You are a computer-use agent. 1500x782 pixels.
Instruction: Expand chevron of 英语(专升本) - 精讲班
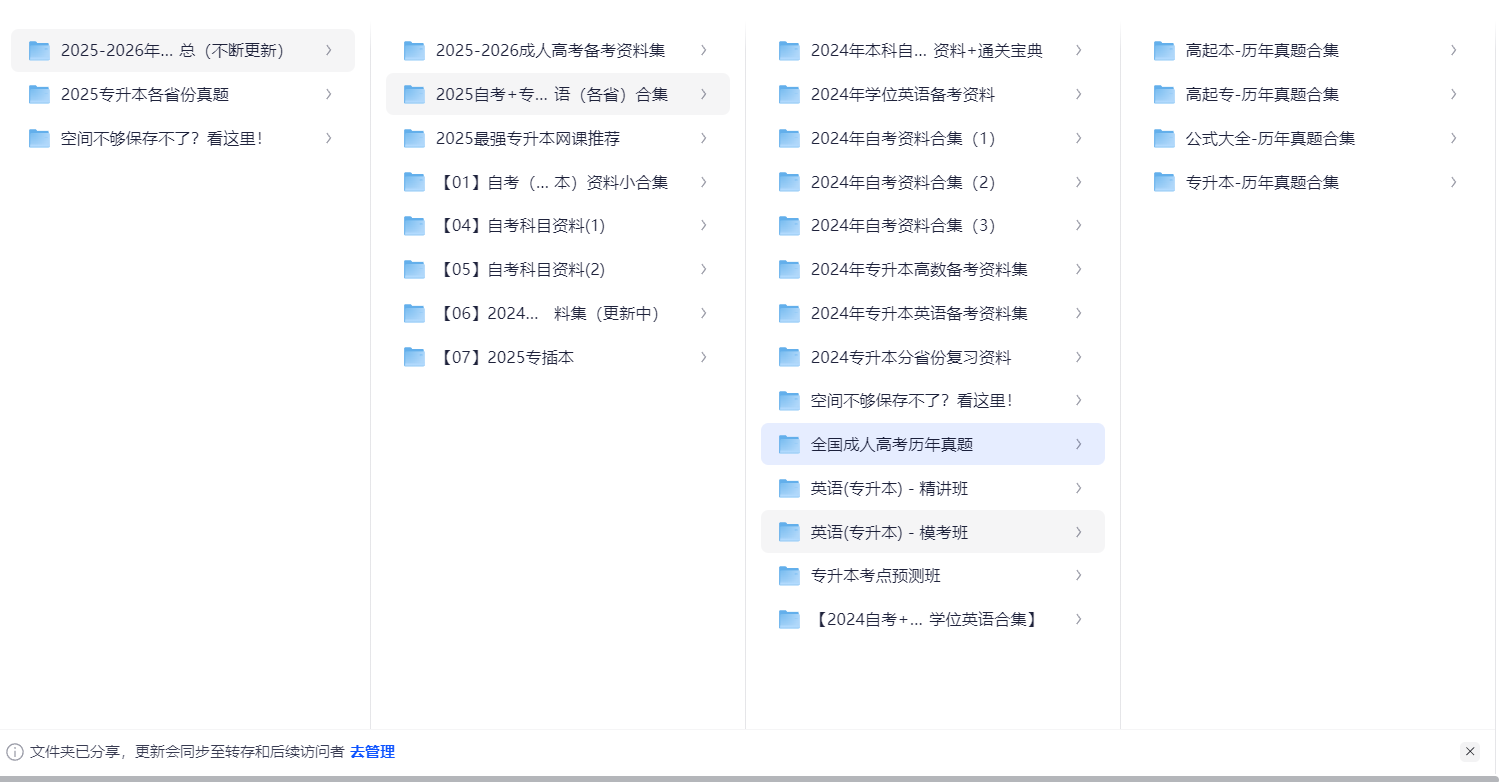click(x=1078, y=488)
